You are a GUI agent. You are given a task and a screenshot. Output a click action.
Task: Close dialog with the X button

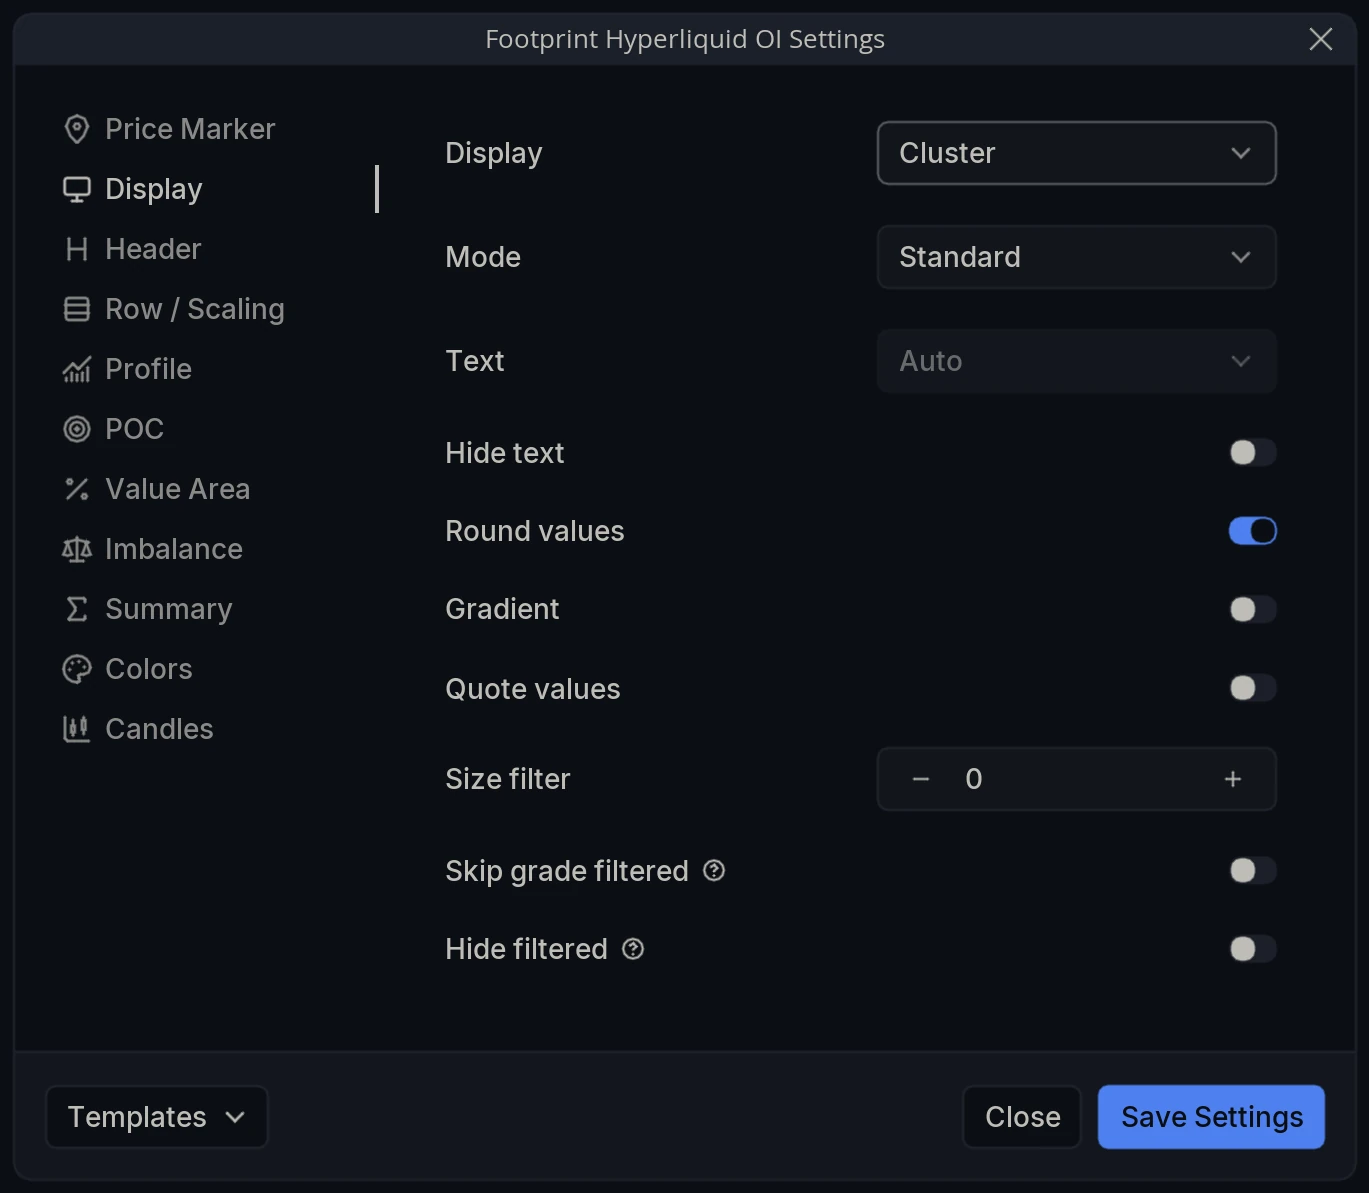pos(1321,39)
